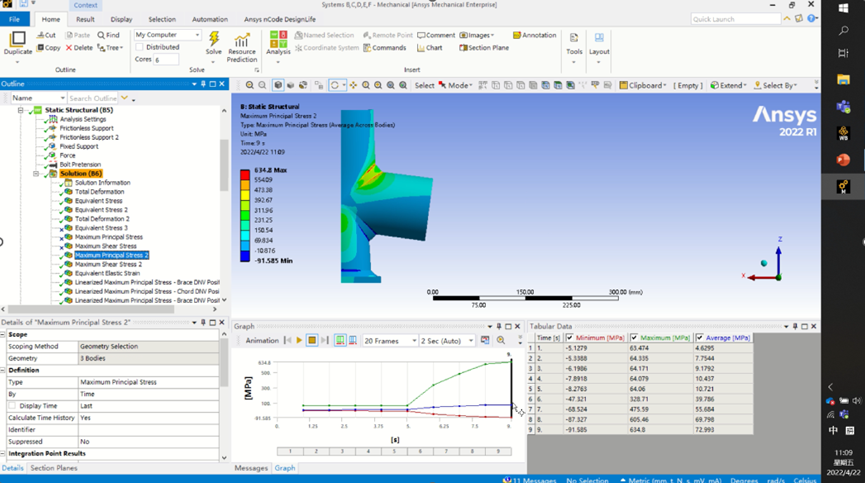Select distributed frames animation mode icon
The width and height of the screenshot is (865, 483).
340,341
